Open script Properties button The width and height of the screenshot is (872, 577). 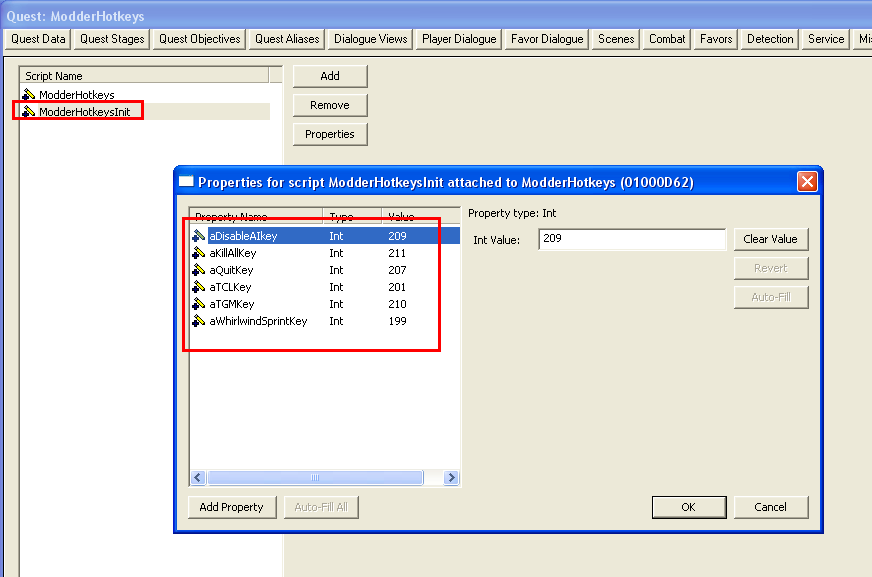[330, 134]
